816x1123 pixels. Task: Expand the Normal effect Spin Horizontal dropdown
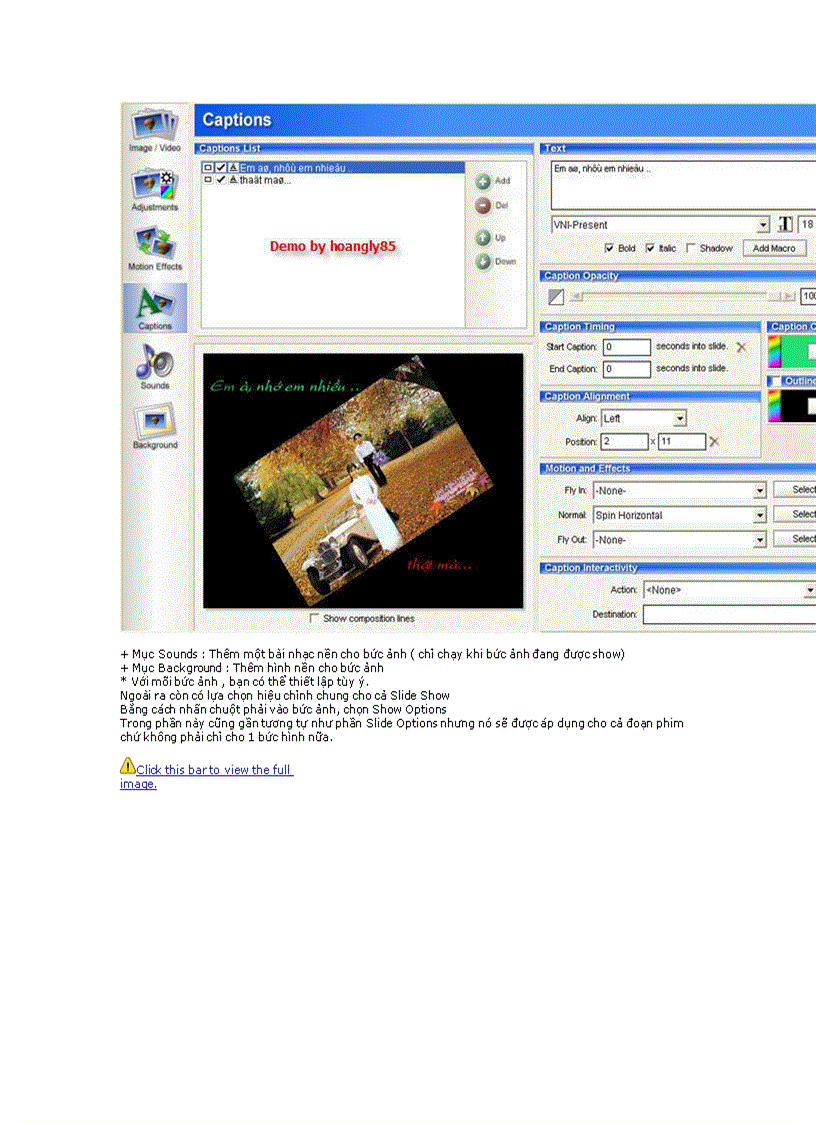point(762,514)
